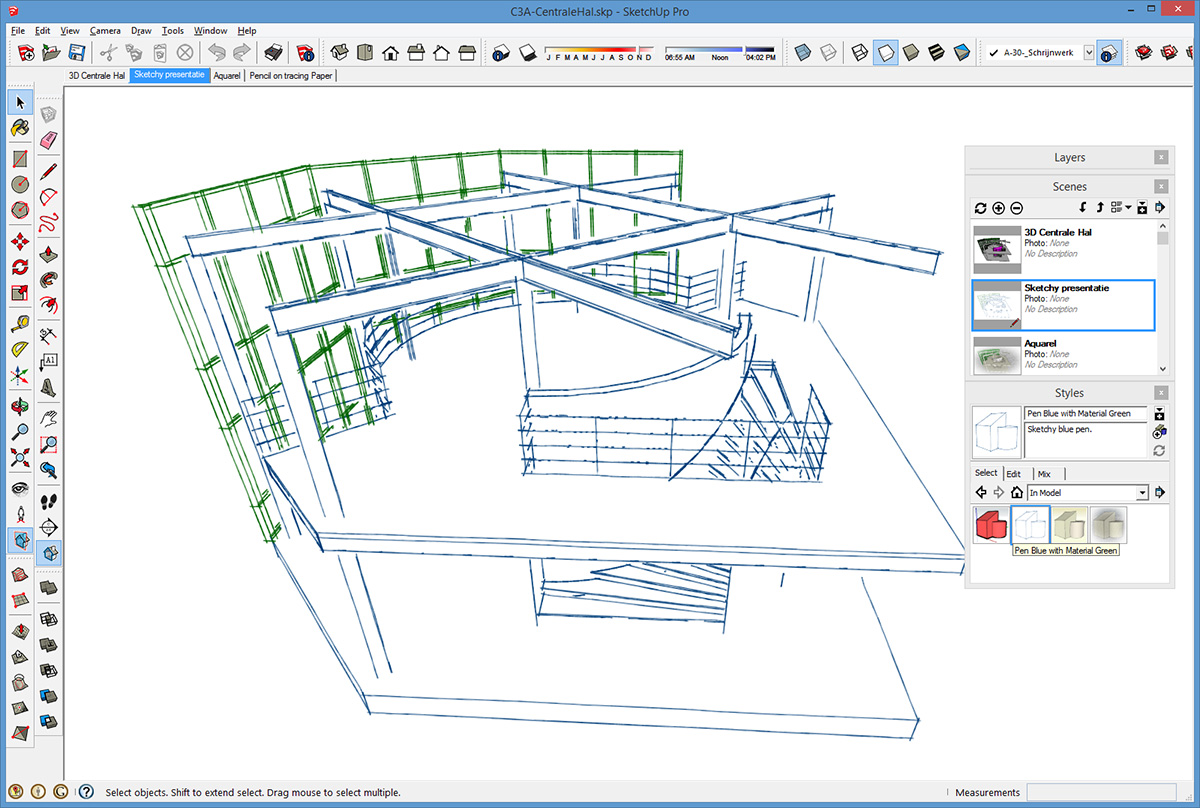Move scene down with arrow button
This screenshot has height=808, width=1200.
(1083, 207)
